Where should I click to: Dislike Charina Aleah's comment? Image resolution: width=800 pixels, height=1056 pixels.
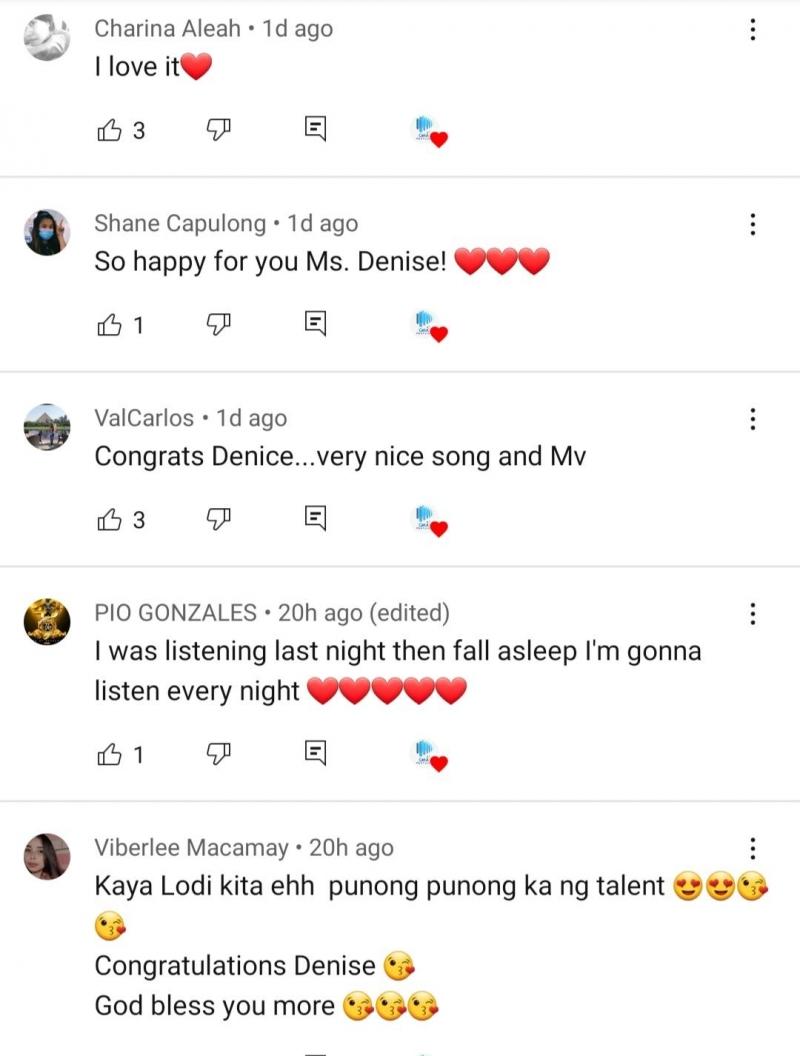(x=218, y=129)
